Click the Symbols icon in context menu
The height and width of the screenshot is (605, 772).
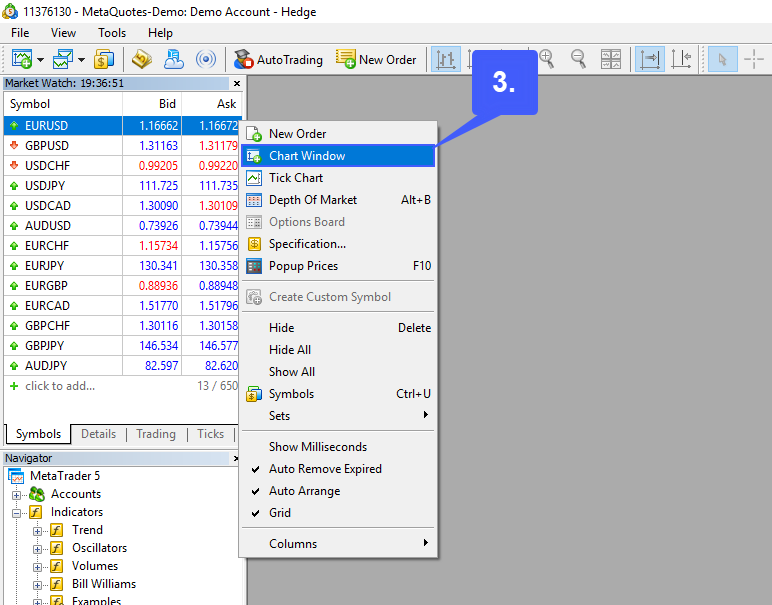coord(254,394)
